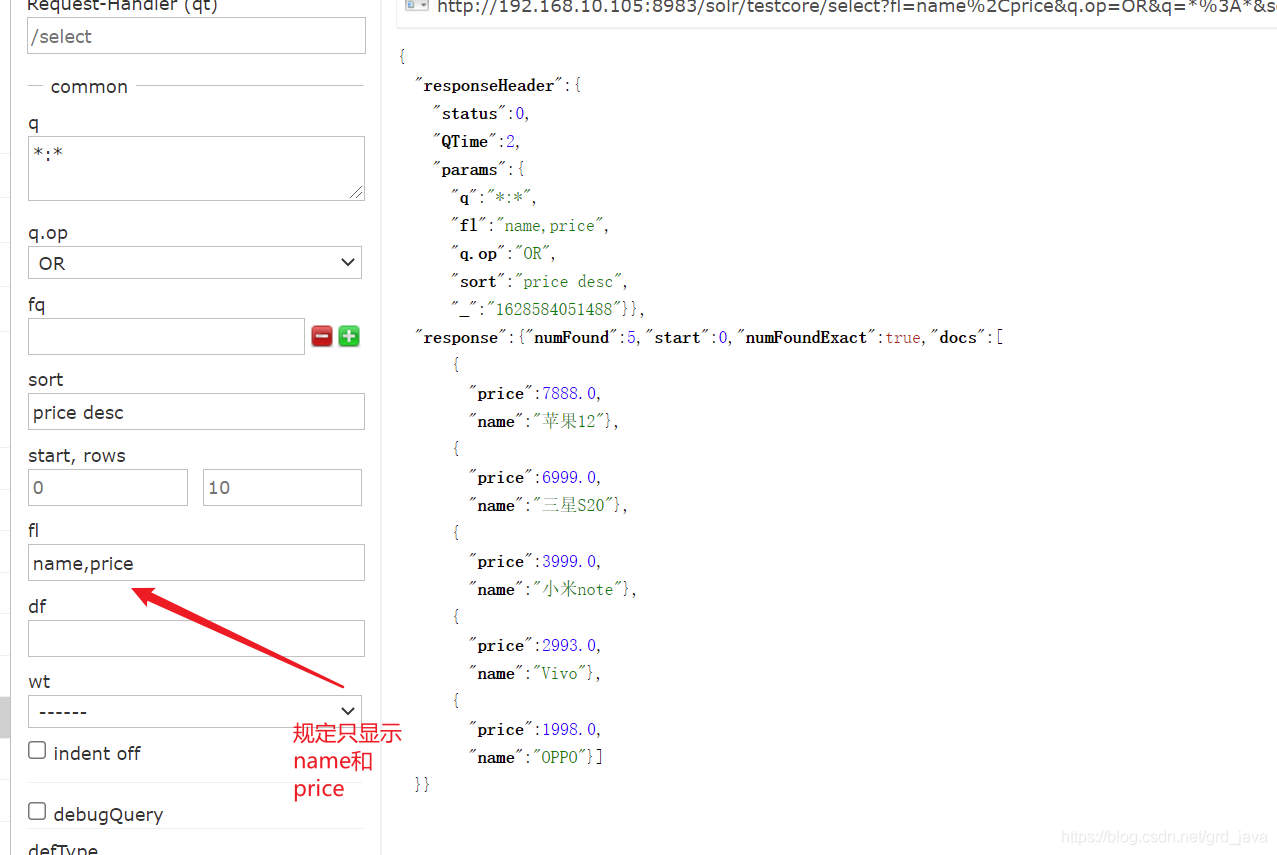The height and width of the screenshot is (855, 1277).
Task: Select the "sort":"price desc" params line
Action: (539, 281)
